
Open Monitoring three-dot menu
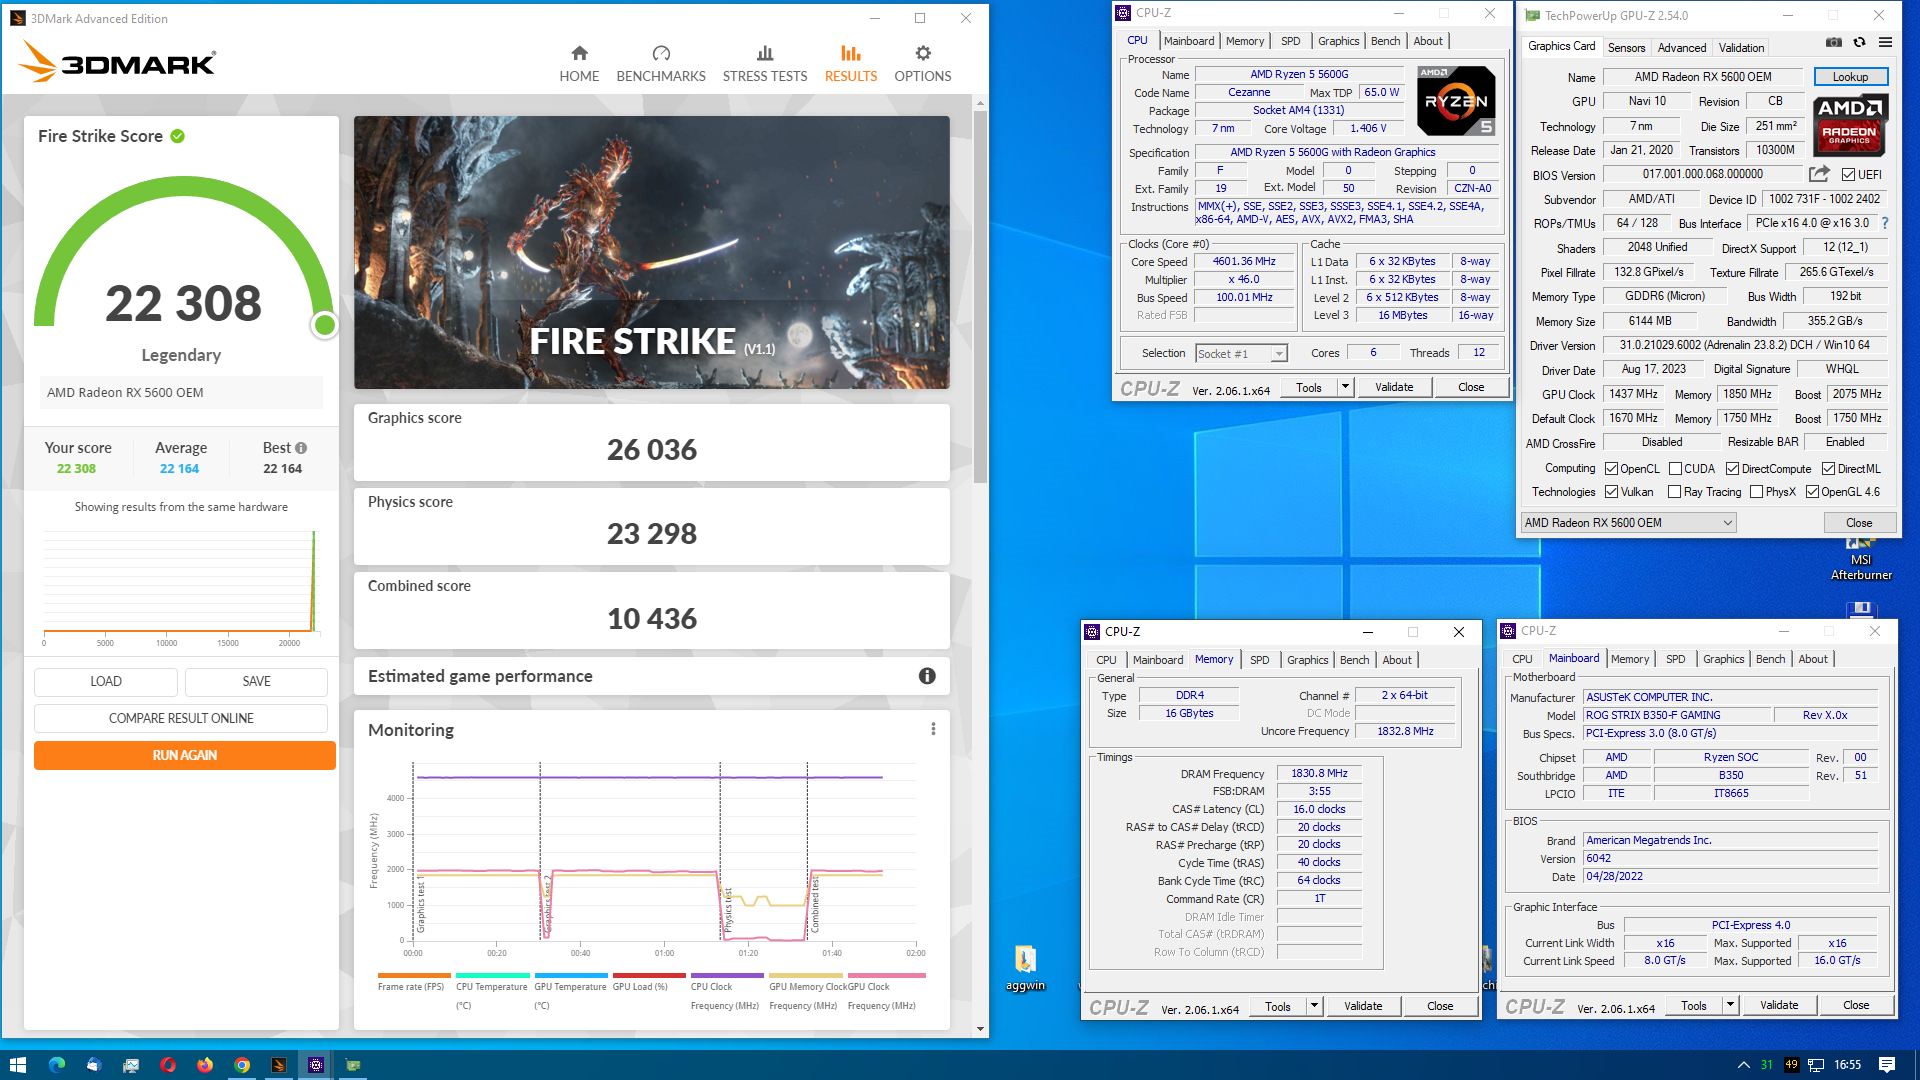933,729
